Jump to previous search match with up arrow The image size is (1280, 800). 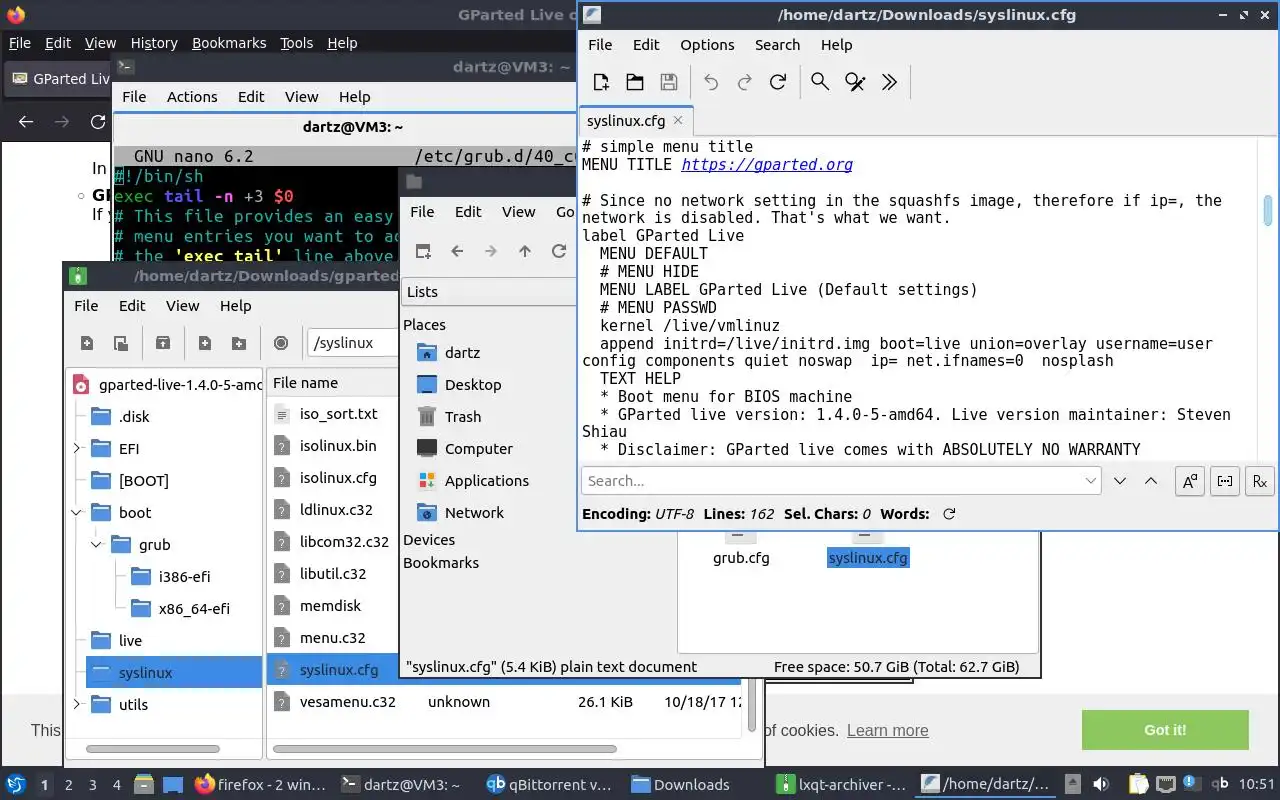(x=1151, y=481)
